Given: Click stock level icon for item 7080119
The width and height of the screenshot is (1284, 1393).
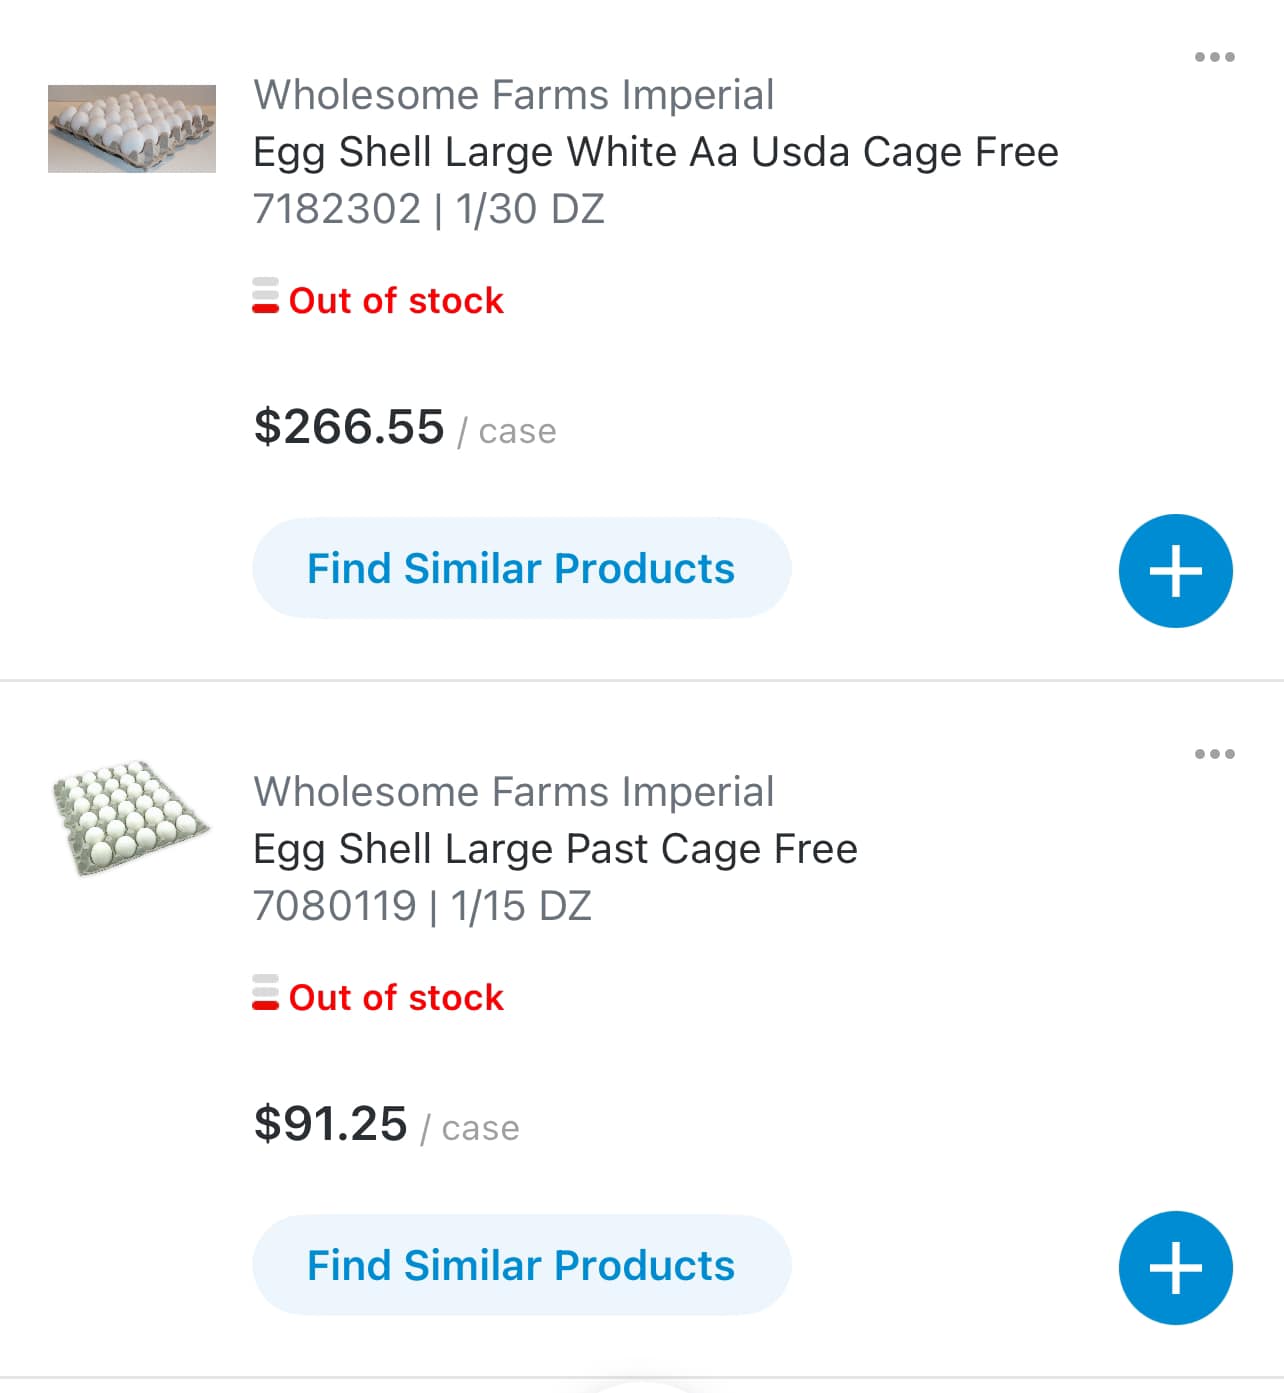Looking at the screenshot, I should click(265, 994).
